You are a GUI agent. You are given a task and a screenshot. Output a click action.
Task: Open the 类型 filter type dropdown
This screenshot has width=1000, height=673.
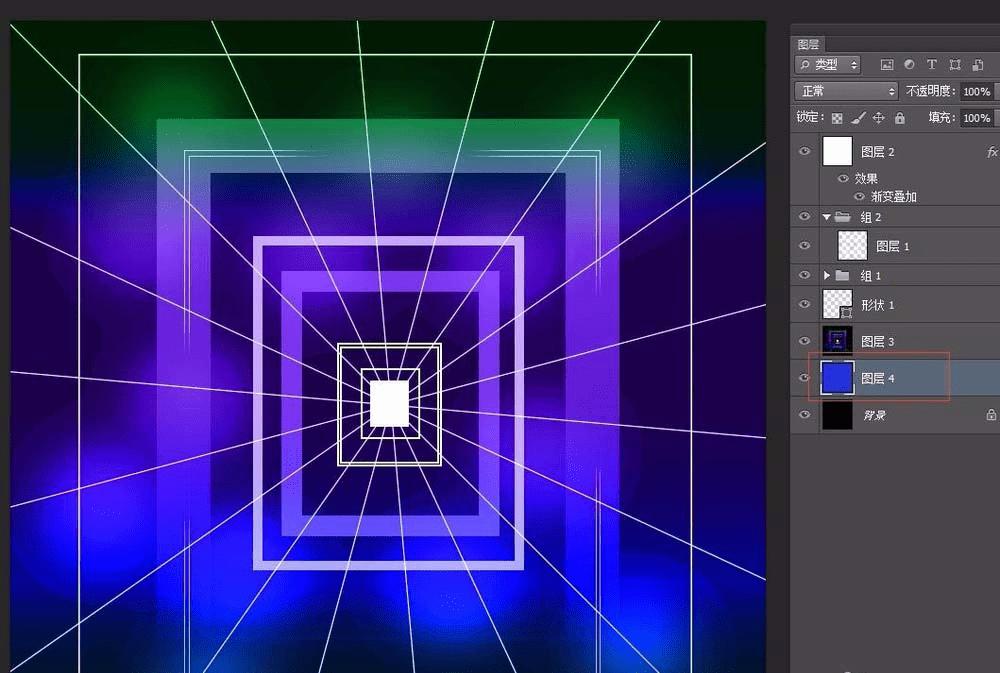828,64
